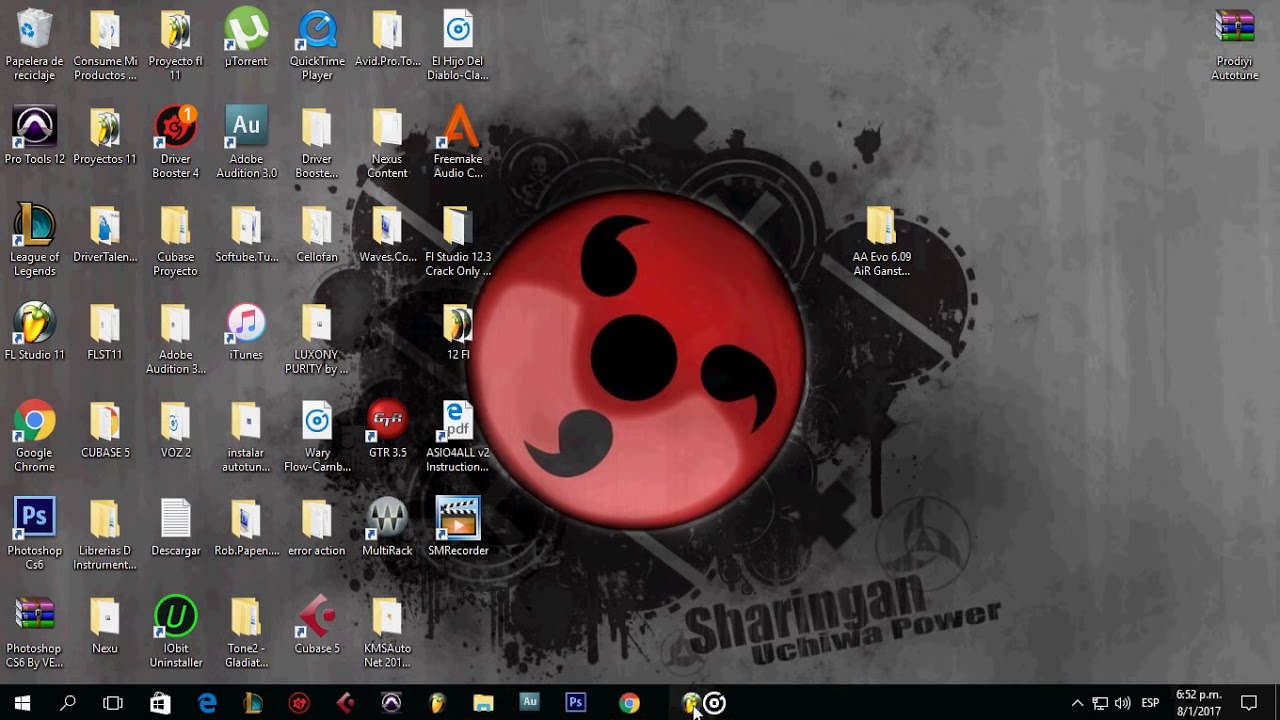Open the Freemake Audio C... shortcut
This screenshot has height=720, width=1280.
(458, 143)
